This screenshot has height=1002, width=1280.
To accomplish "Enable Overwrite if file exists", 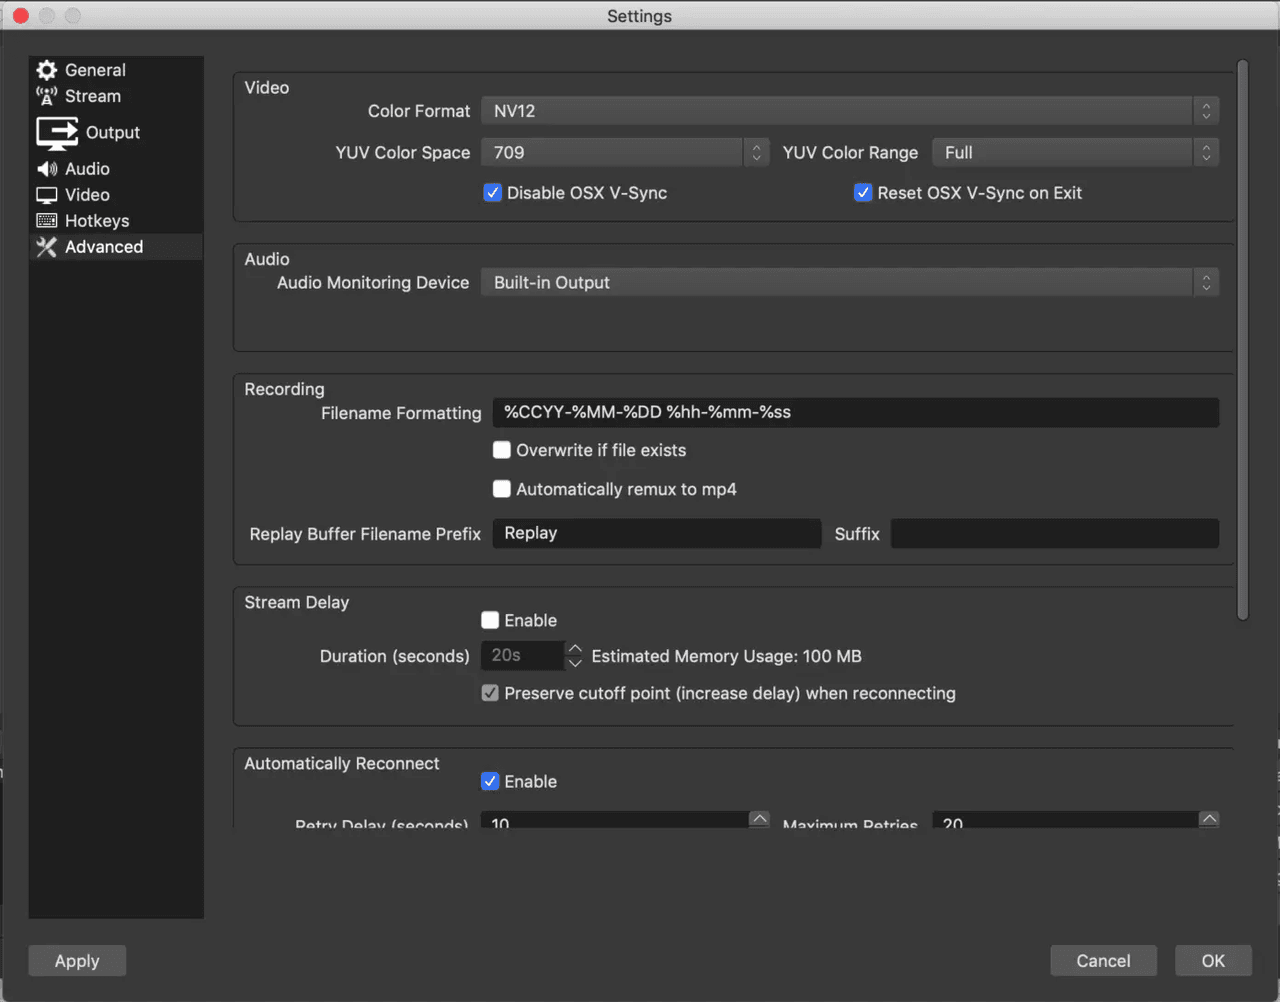I will pos(501,450).
